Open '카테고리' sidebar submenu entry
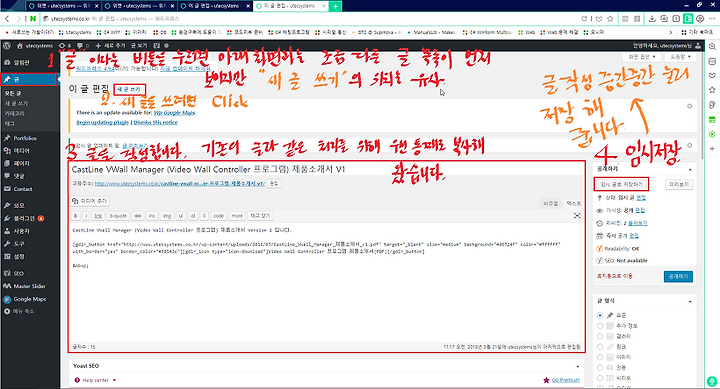The image size is (720, 389). [x=14, y=113]
